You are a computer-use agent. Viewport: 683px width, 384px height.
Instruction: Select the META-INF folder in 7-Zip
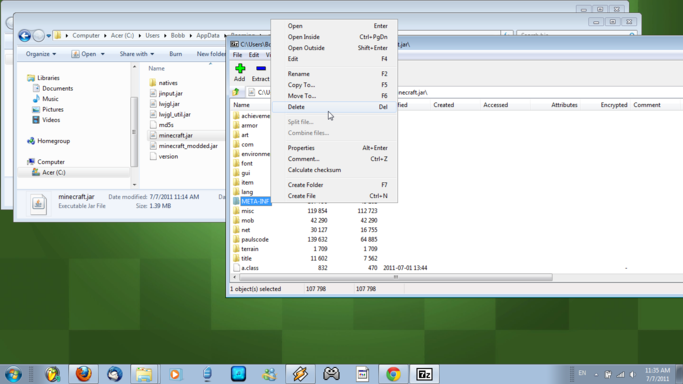point(251,201)
